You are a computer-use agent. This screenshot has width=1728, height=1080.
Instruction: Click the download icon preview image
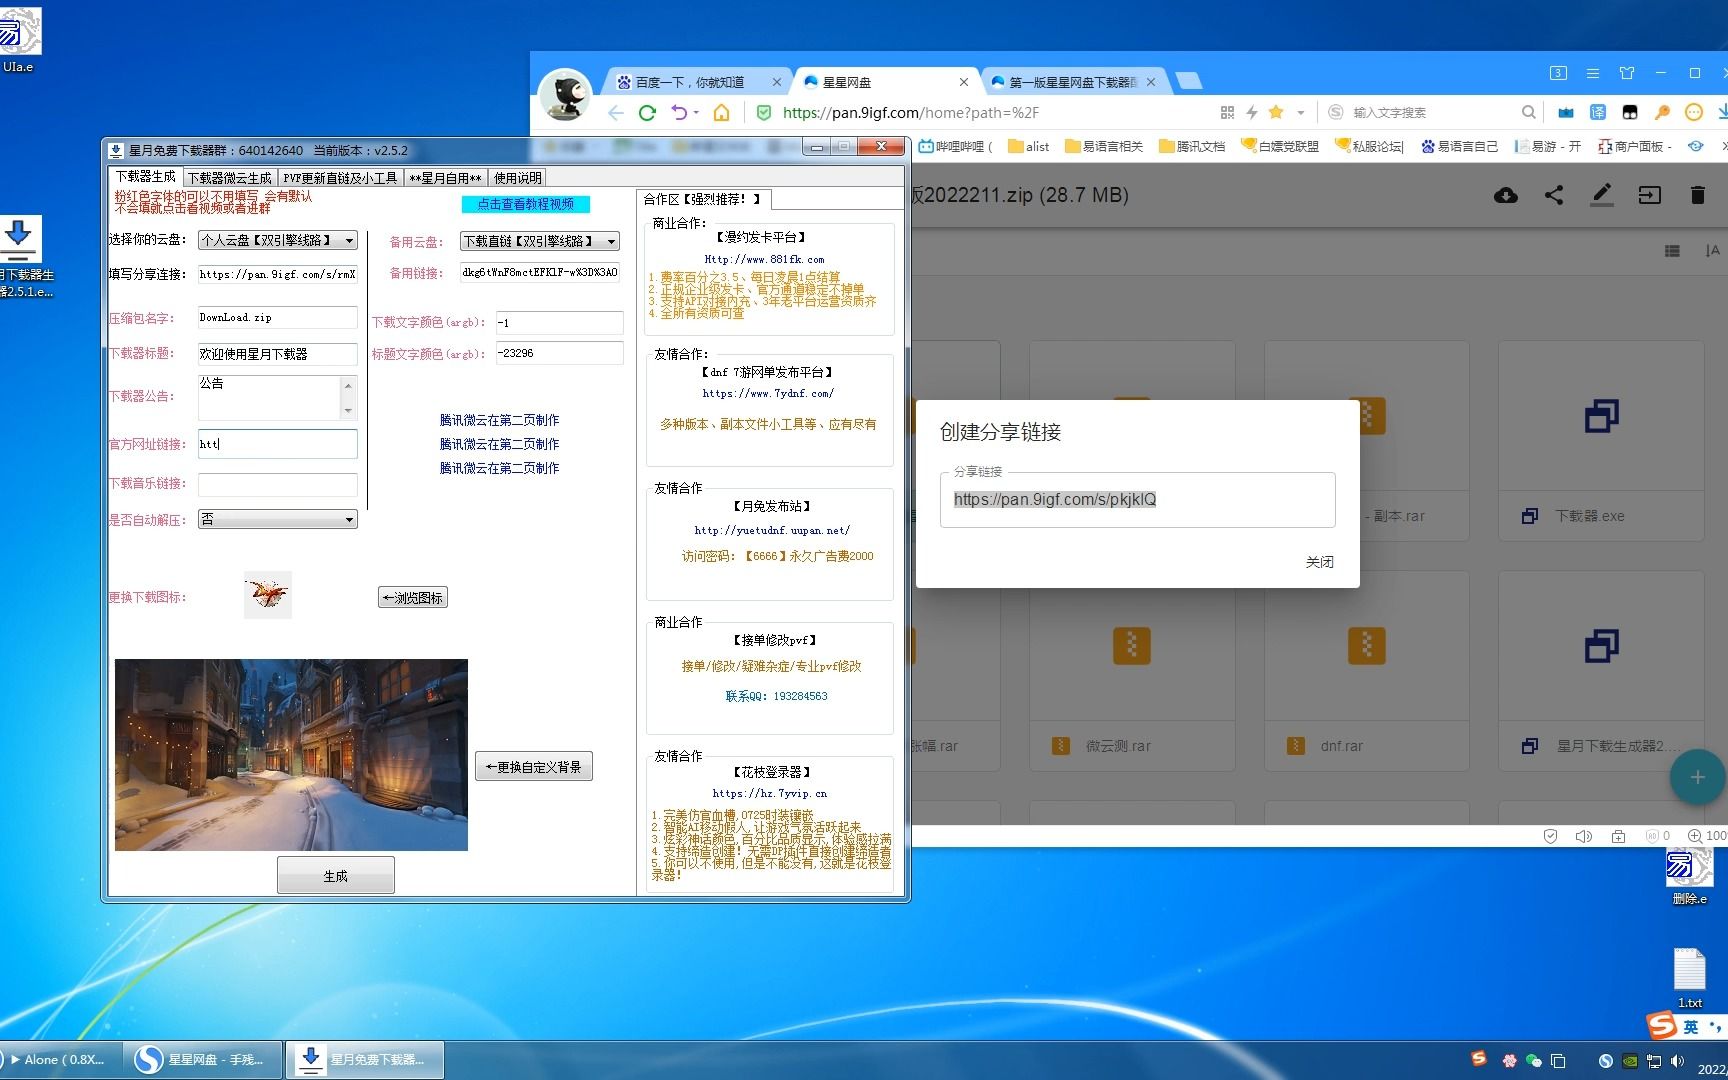click(x=268, y=596)
